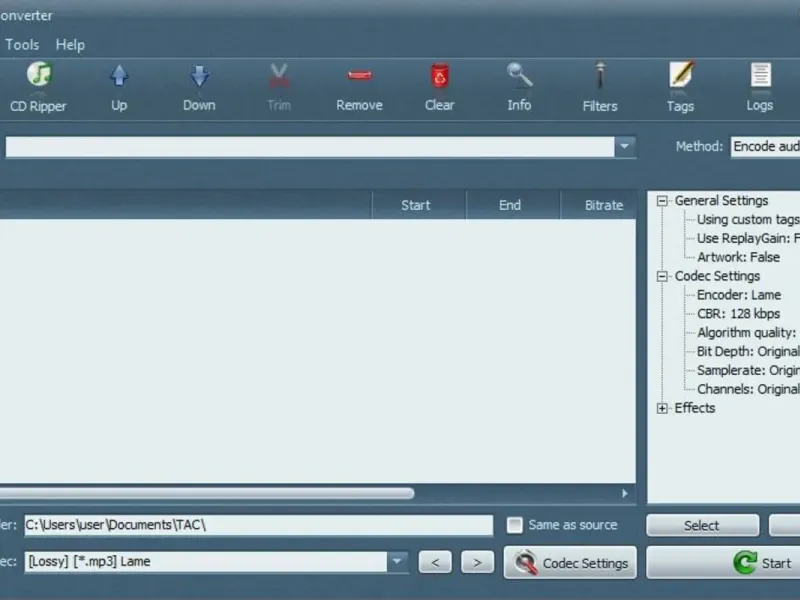Click the 'Effects' tree label
Image resolution: width=800 pixels, height=600 pixels.
click(x=695, y=408)
